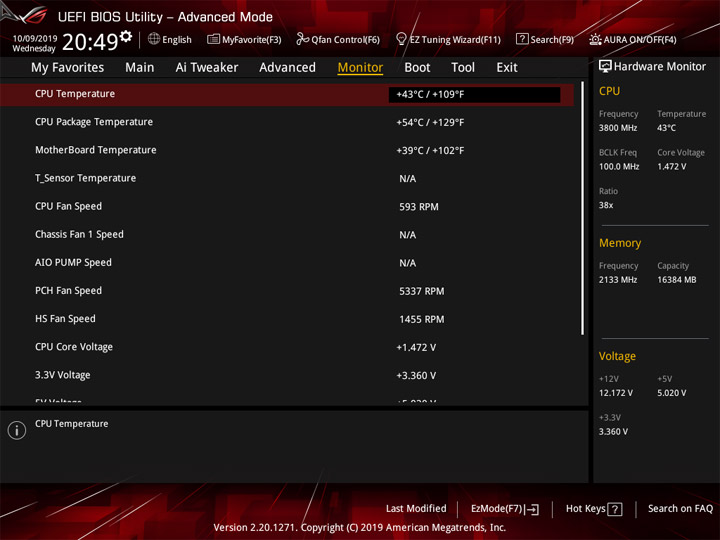The image size is (720, 540).
Task: Click the 12.172 V reading
Action: tap(616, 393)
